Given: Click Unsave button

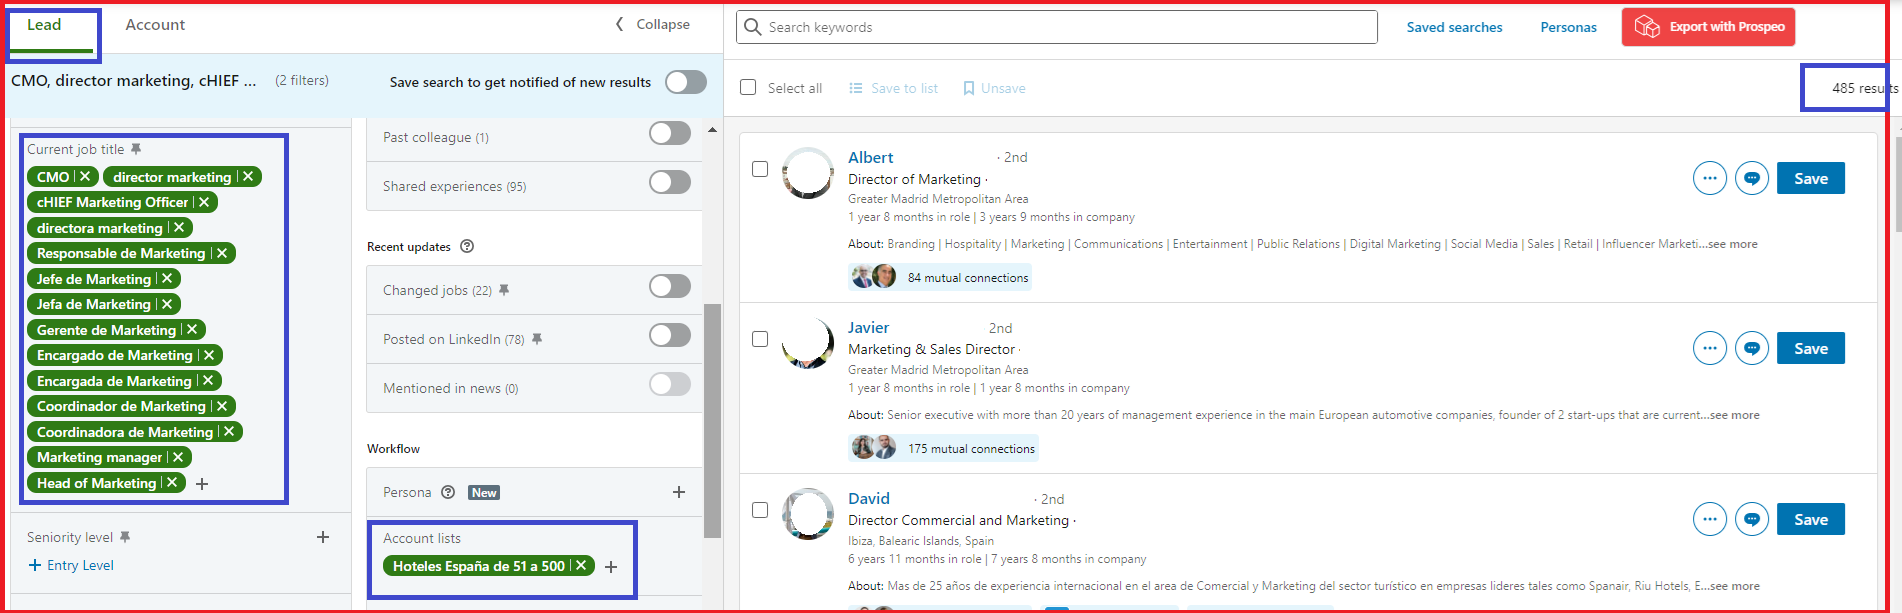Looking at the screenshot, I should [994, 88].
